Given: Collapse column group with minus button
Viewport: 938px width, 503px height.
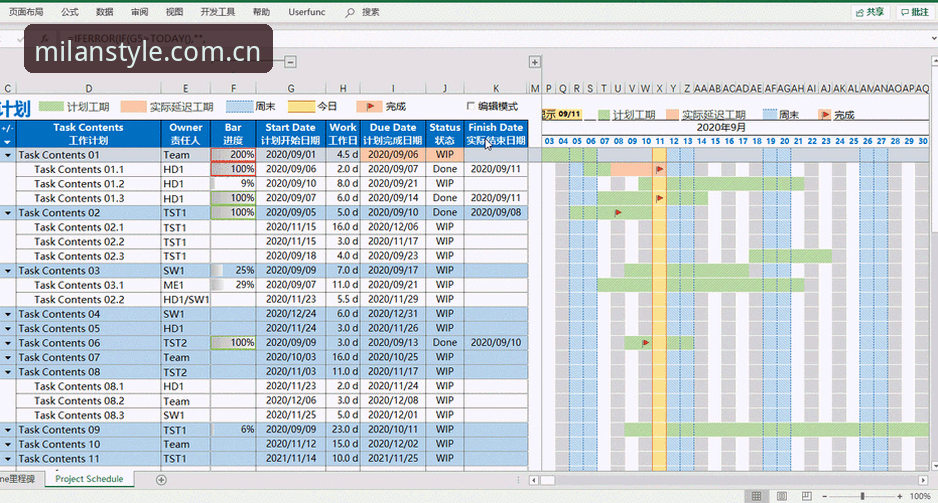Looking at the screenshot, I should point(290,62).
